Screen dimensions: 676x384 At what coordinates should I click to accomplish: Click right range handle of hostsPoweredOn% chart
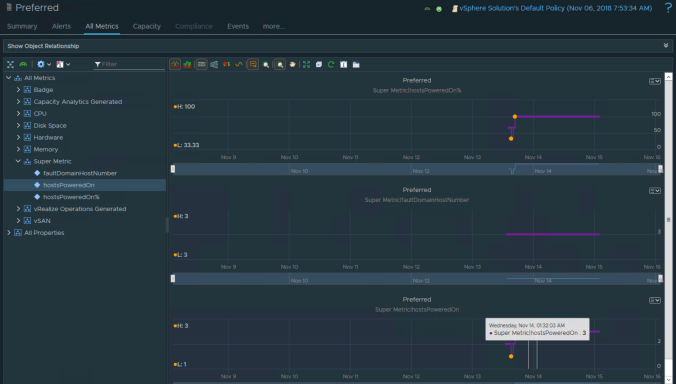pos(660,169)
